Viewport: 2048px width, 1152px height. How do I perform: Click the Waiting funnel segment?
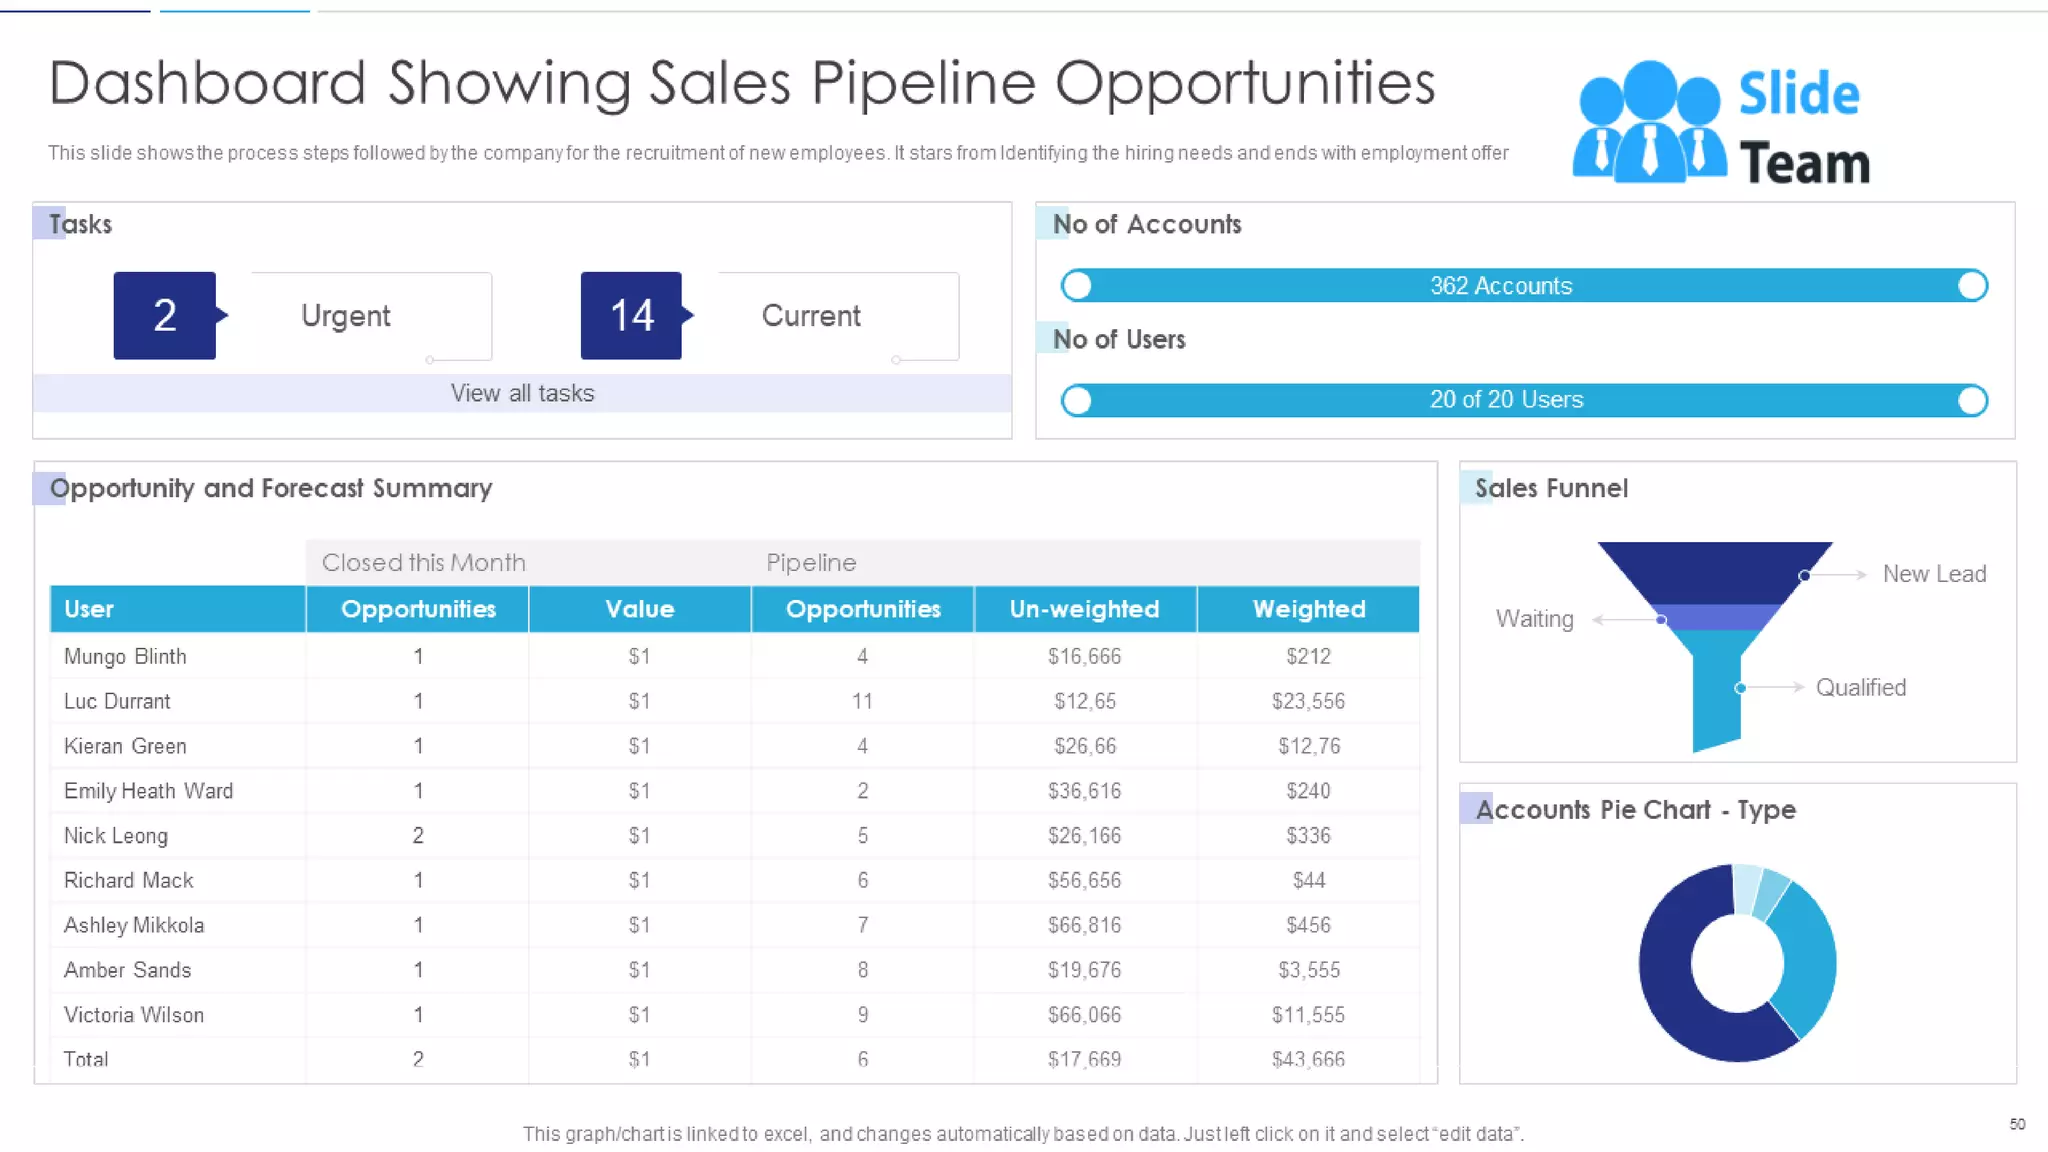[x=1715, y=617]
